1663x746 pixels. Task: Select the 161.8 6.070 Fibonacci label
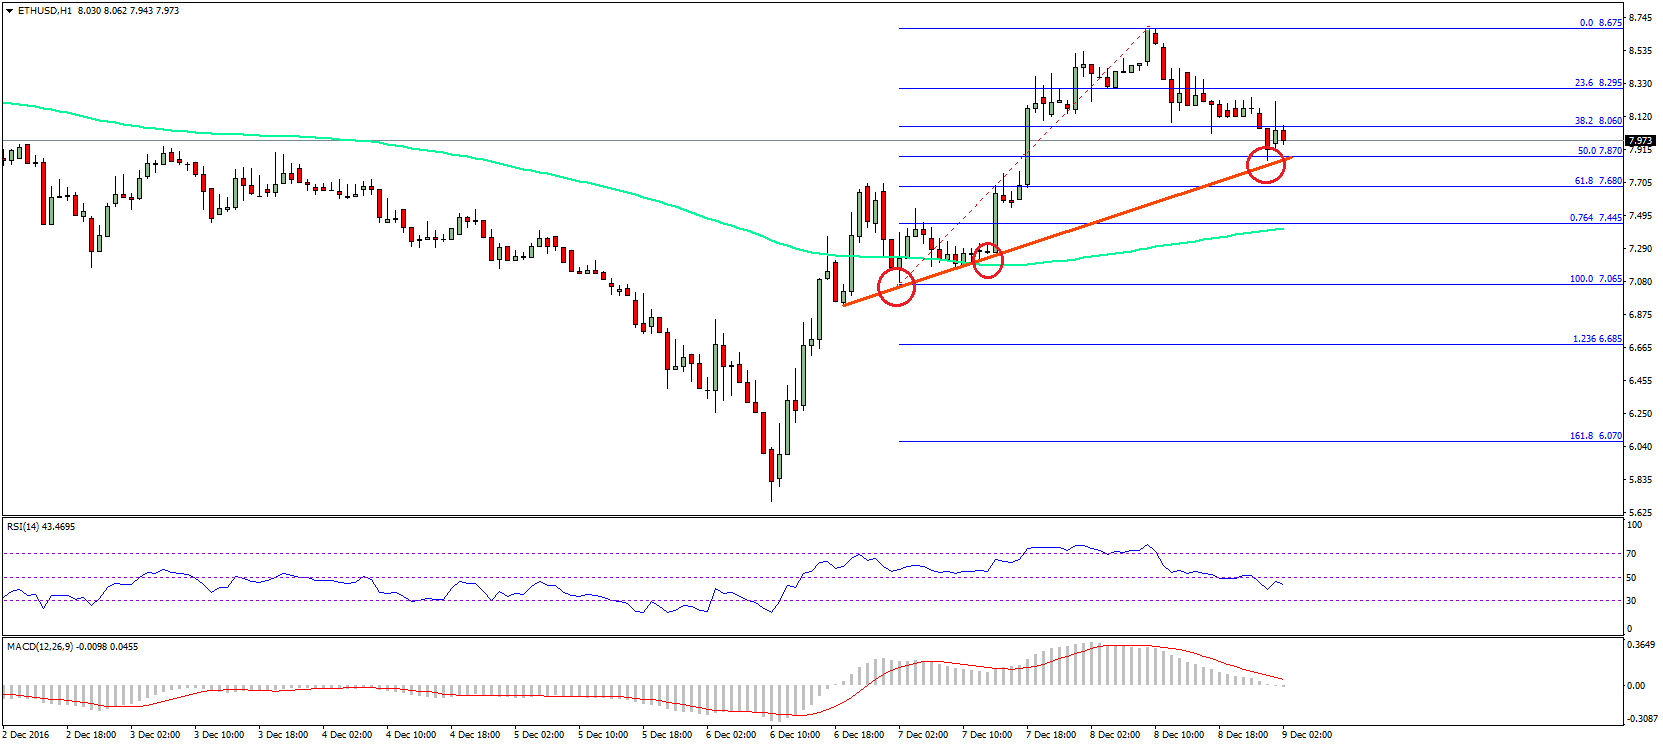1596,436
